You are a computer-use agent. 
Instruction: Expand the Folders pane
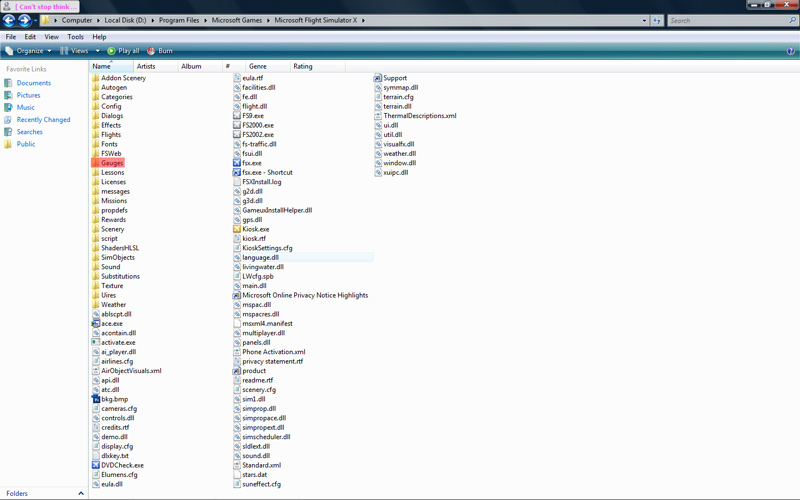pos(81,493)
